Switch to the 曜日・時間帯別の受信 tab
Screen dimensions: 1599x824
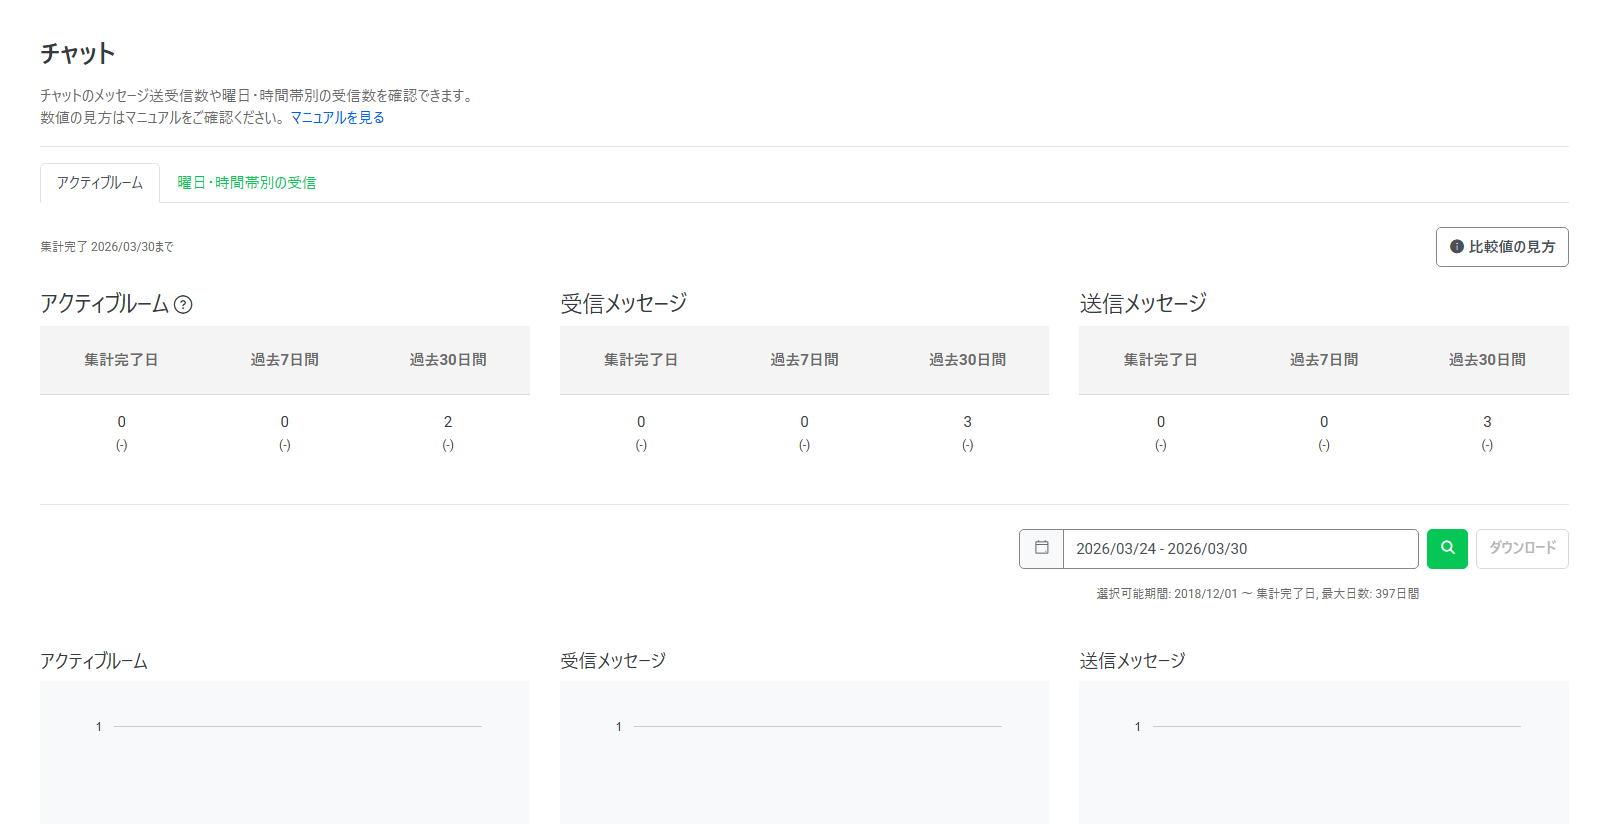tap(246, 183)
